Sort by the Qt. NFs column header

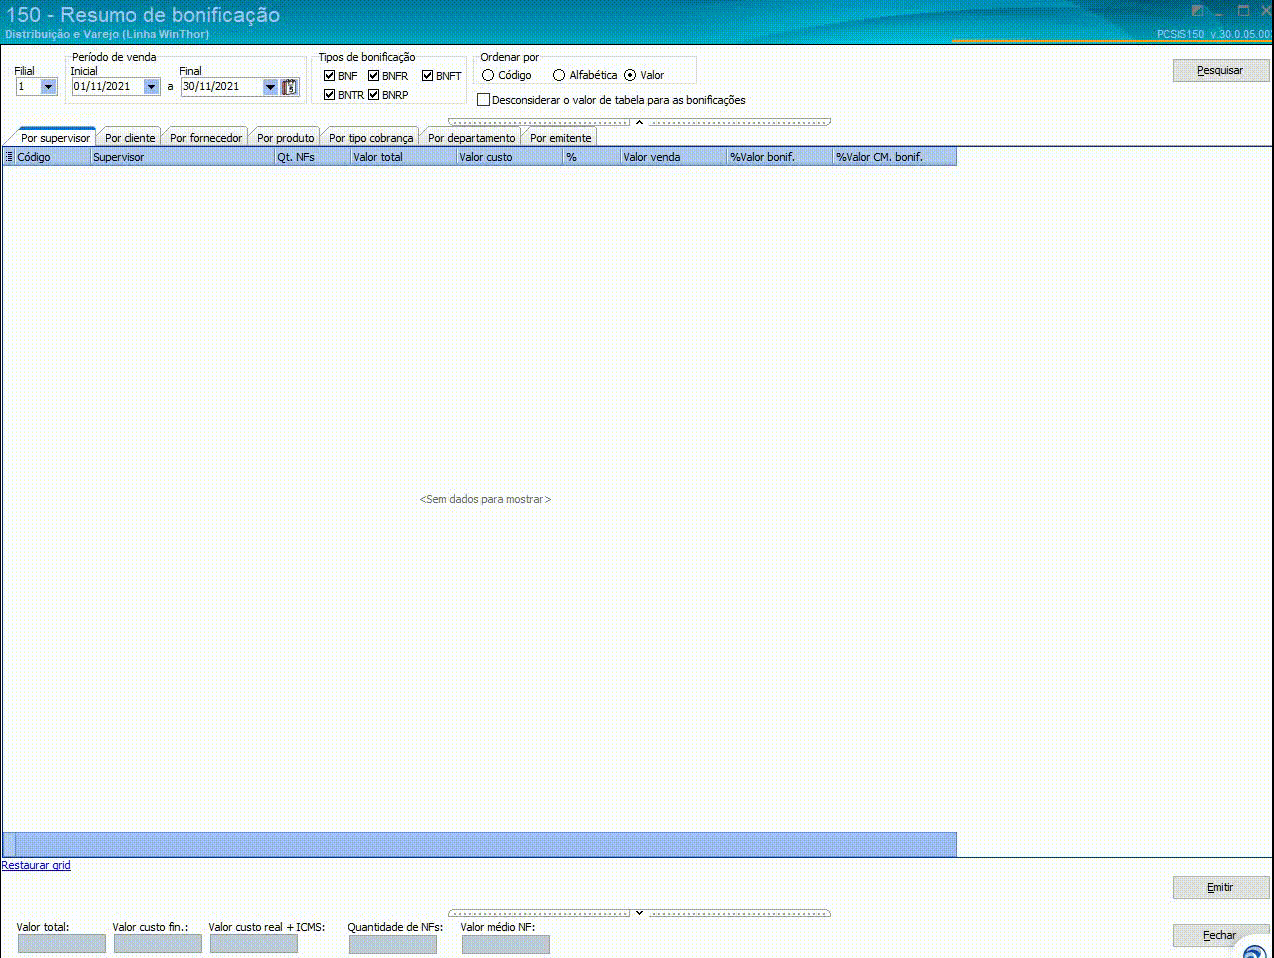pyautogui.click(x=312, y=157)
